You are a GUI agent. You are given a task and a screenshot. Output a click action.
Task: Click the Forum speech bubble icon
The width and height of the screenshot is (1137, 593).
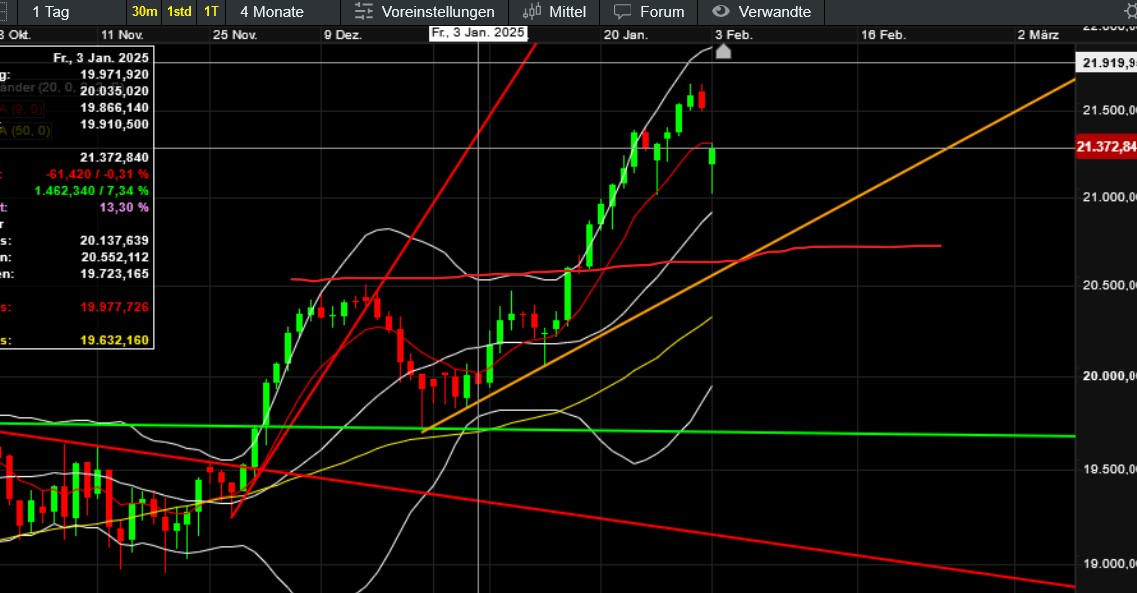point(622,12)
